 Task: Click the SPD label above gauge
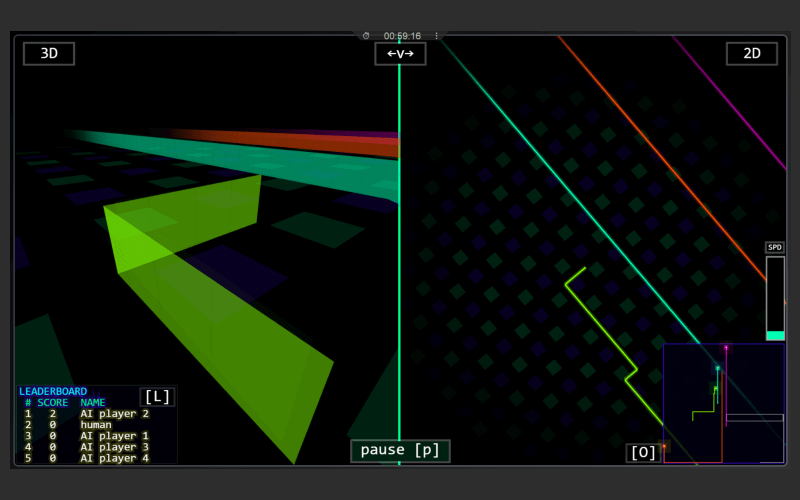[775, 247]
